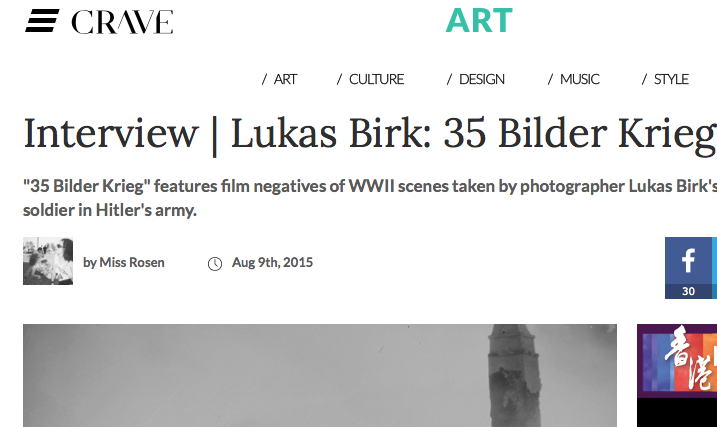Viewport: 717px width, 427px height.
Task: Click the Facebook share count of 30
Action: tap(688, 291)
